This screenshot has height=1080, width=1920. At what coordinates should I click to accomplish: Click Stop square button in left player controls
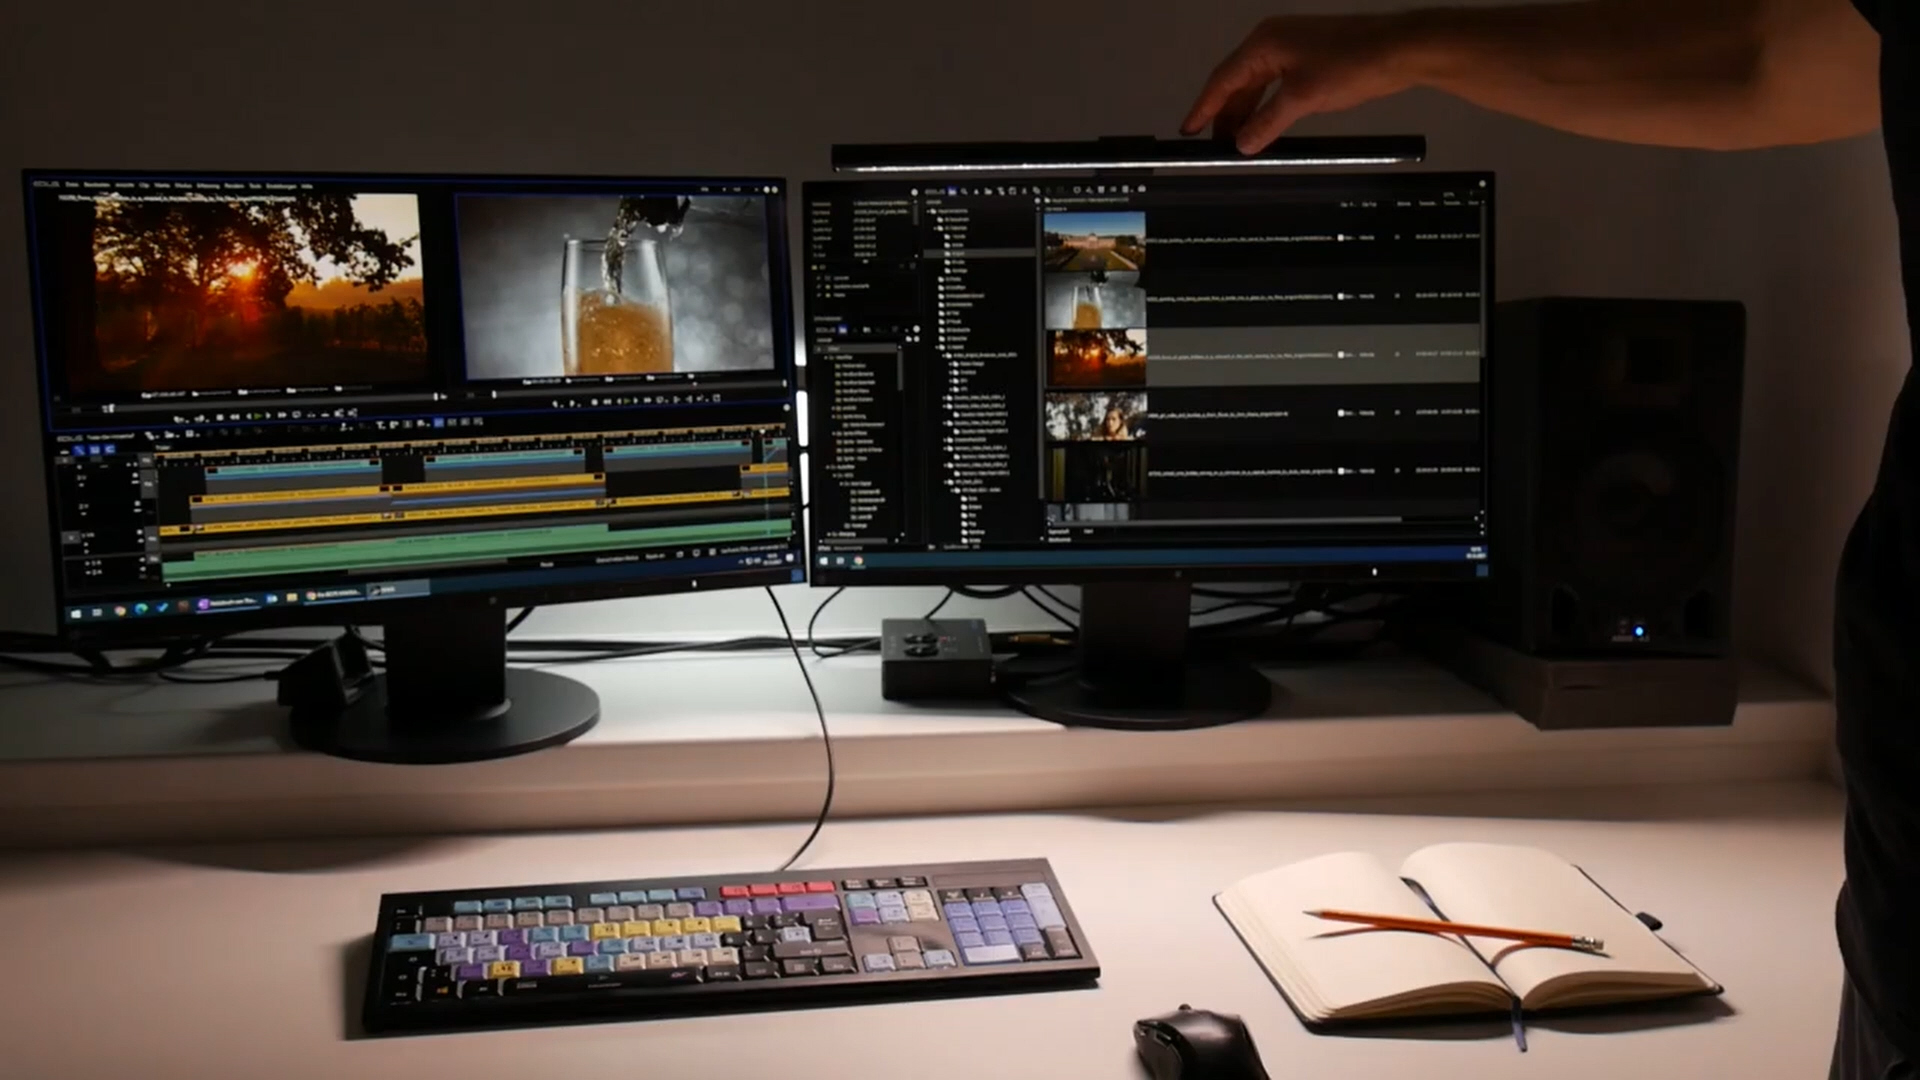[219, 416]
